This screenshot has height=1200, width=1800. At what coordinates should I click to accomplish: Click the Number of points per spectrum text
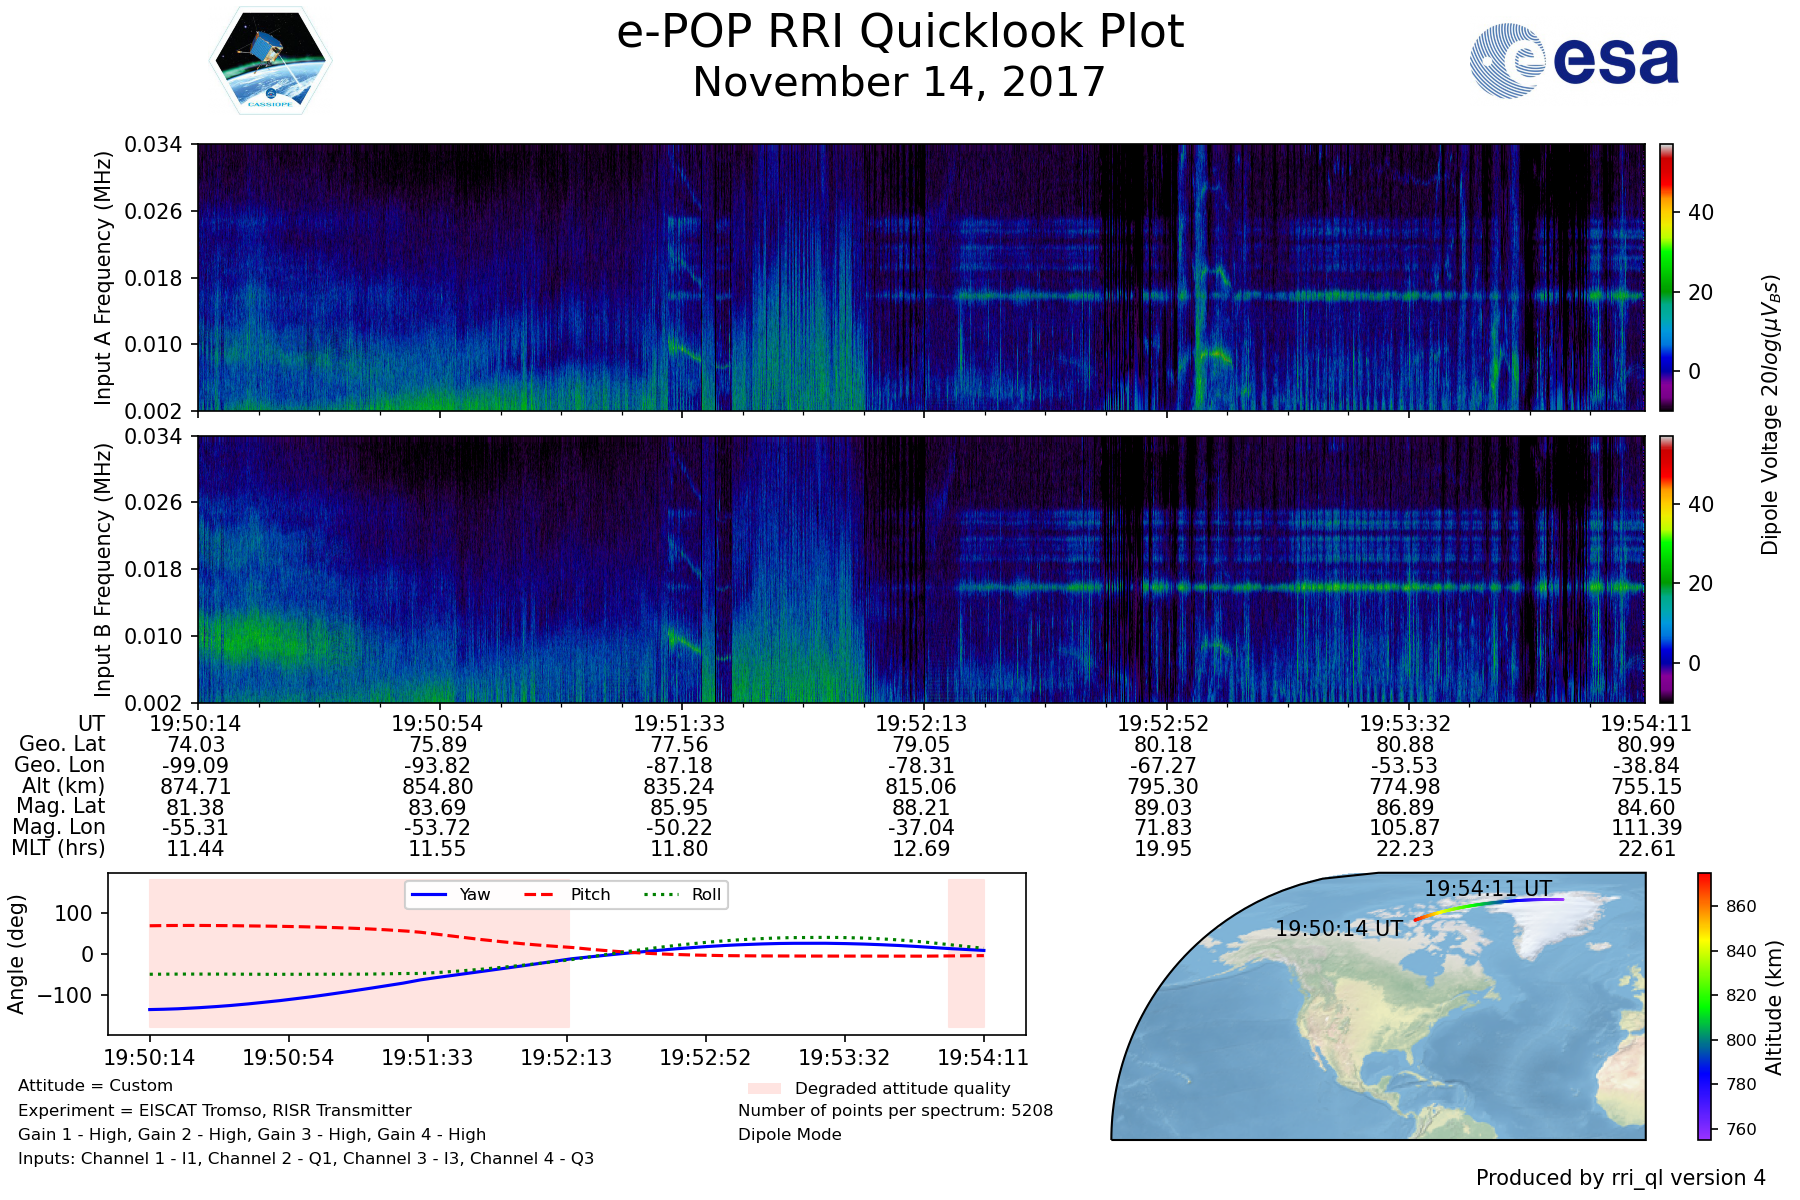[895, 1110]
